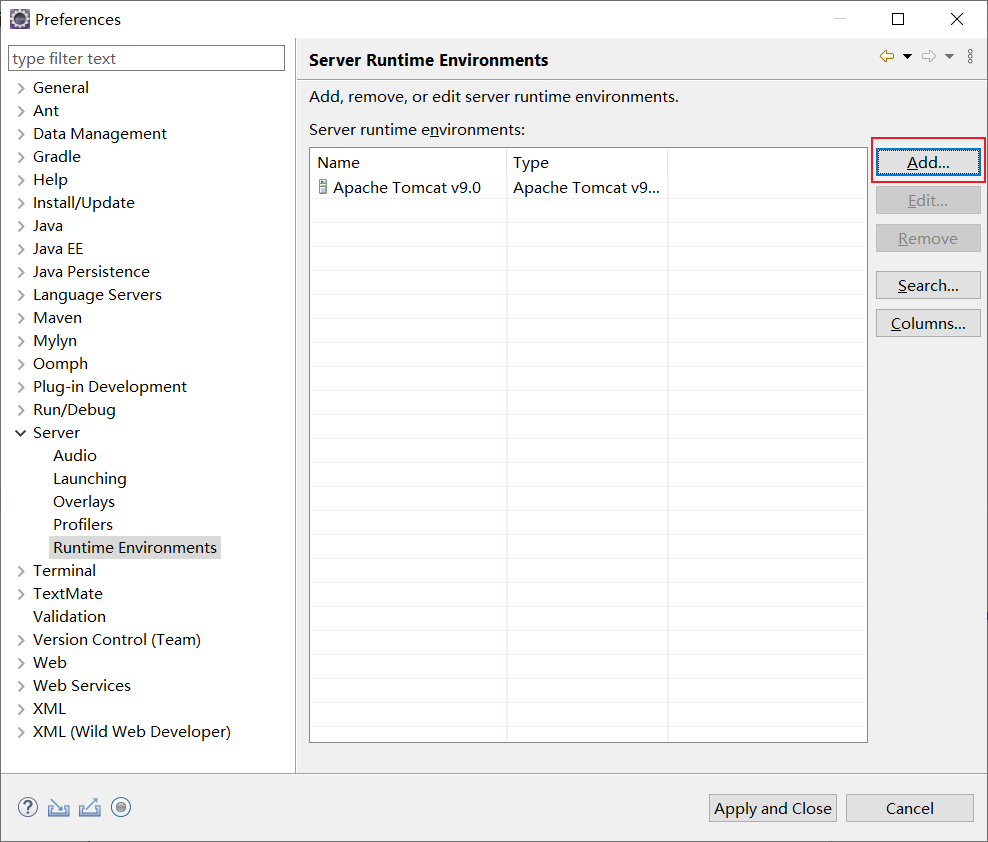This screenshot has height=842, width=988.
Task: Focus the type filter text field
Action: (x=146, y=58)
